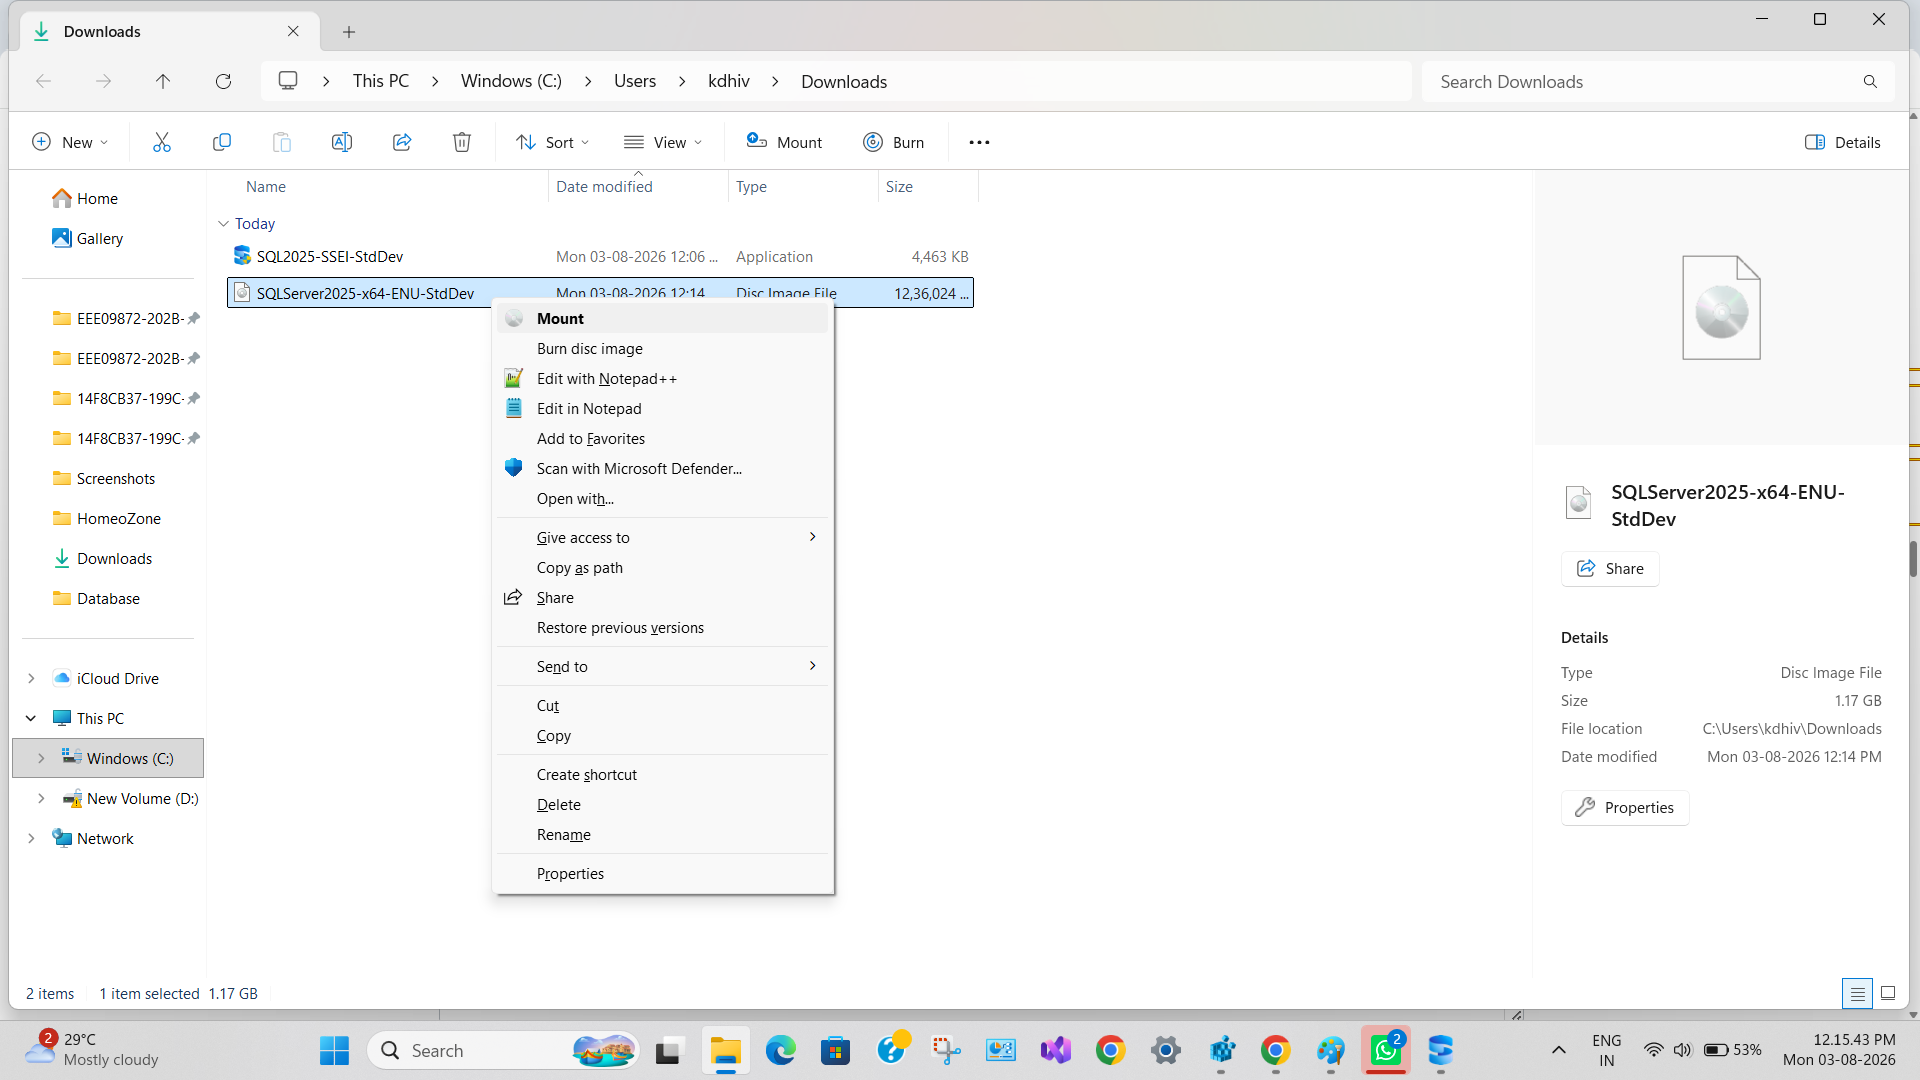Open a new tab with plus button
1920x1080 pixels.
pyautogui.click(x=349, y=32)
